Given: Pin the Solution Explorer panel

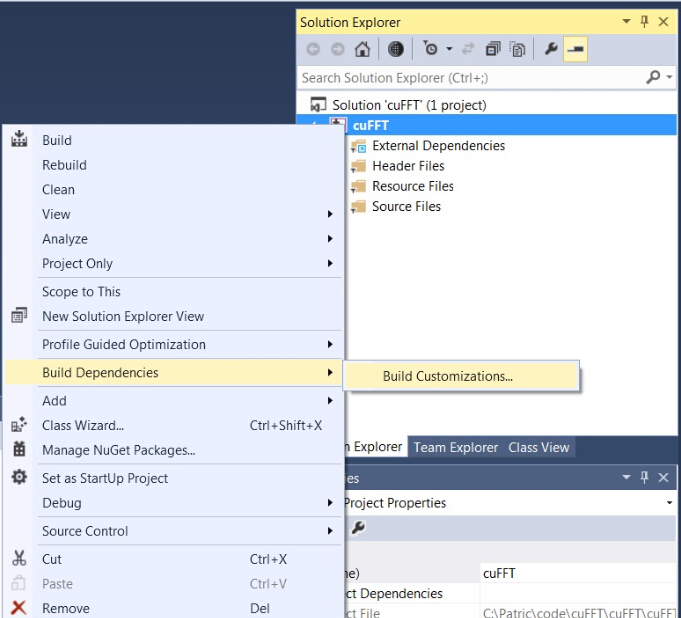Looking at the screenshot, I should point(645,21).
